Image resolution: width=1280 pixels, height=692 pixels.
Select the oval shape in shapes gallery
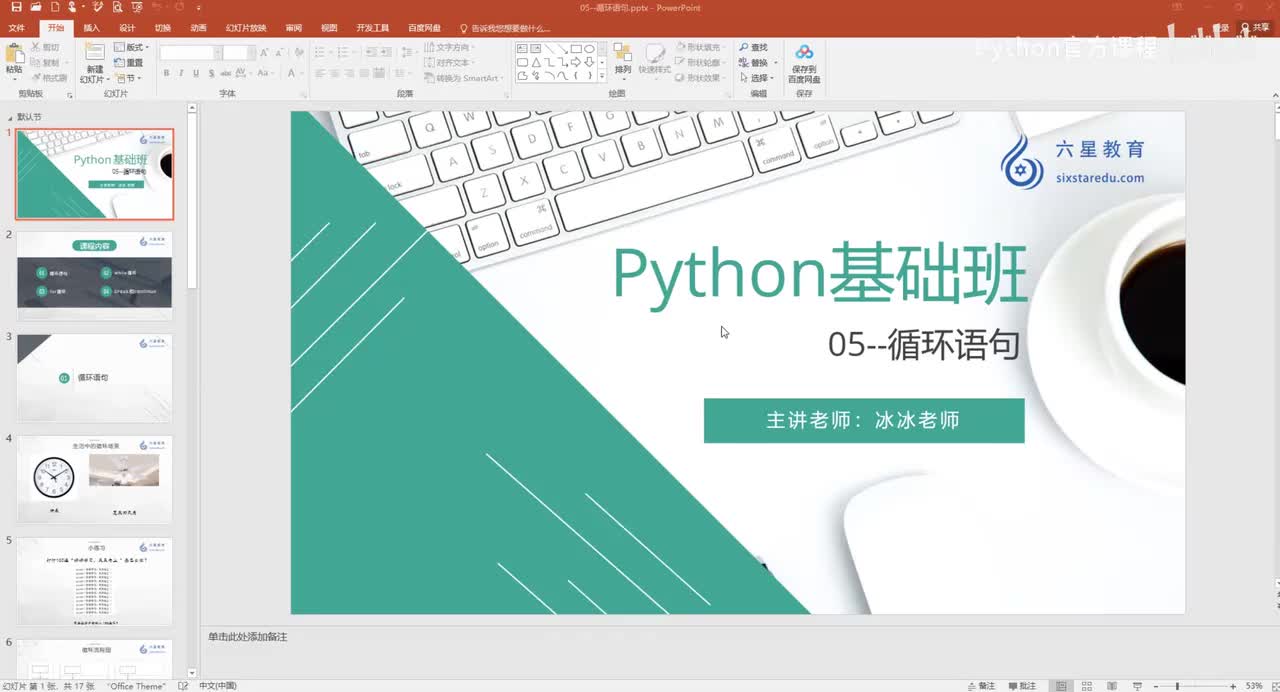click(590, 48)
